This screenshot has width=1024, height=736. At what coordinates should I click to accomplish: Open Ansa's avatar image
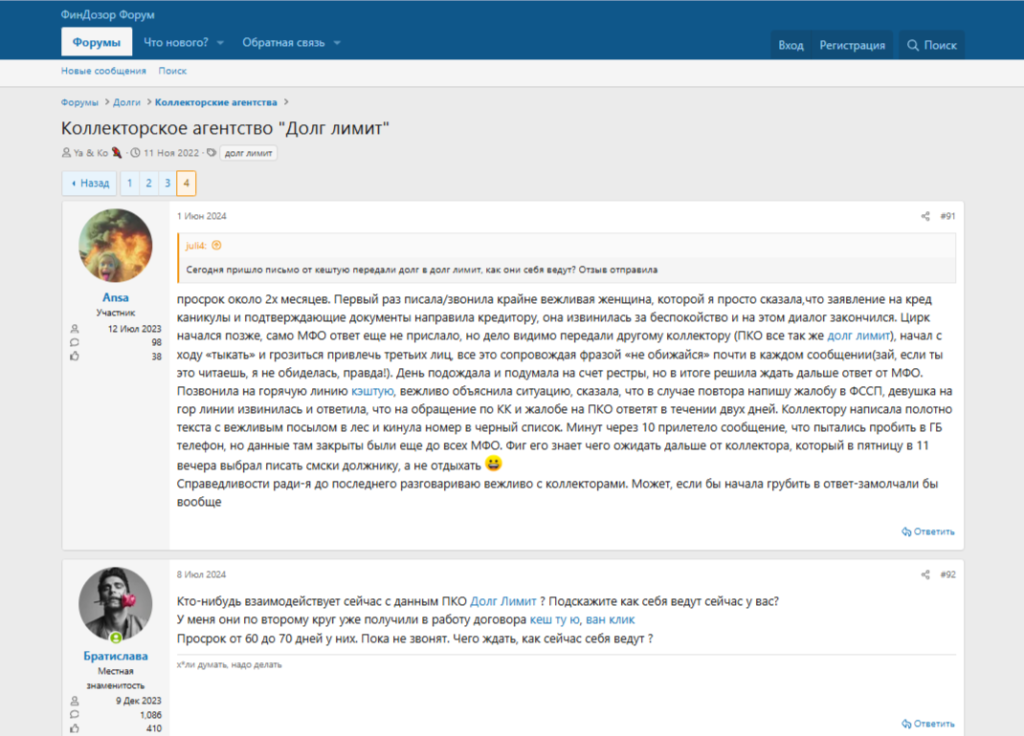[x=116, y=246]
